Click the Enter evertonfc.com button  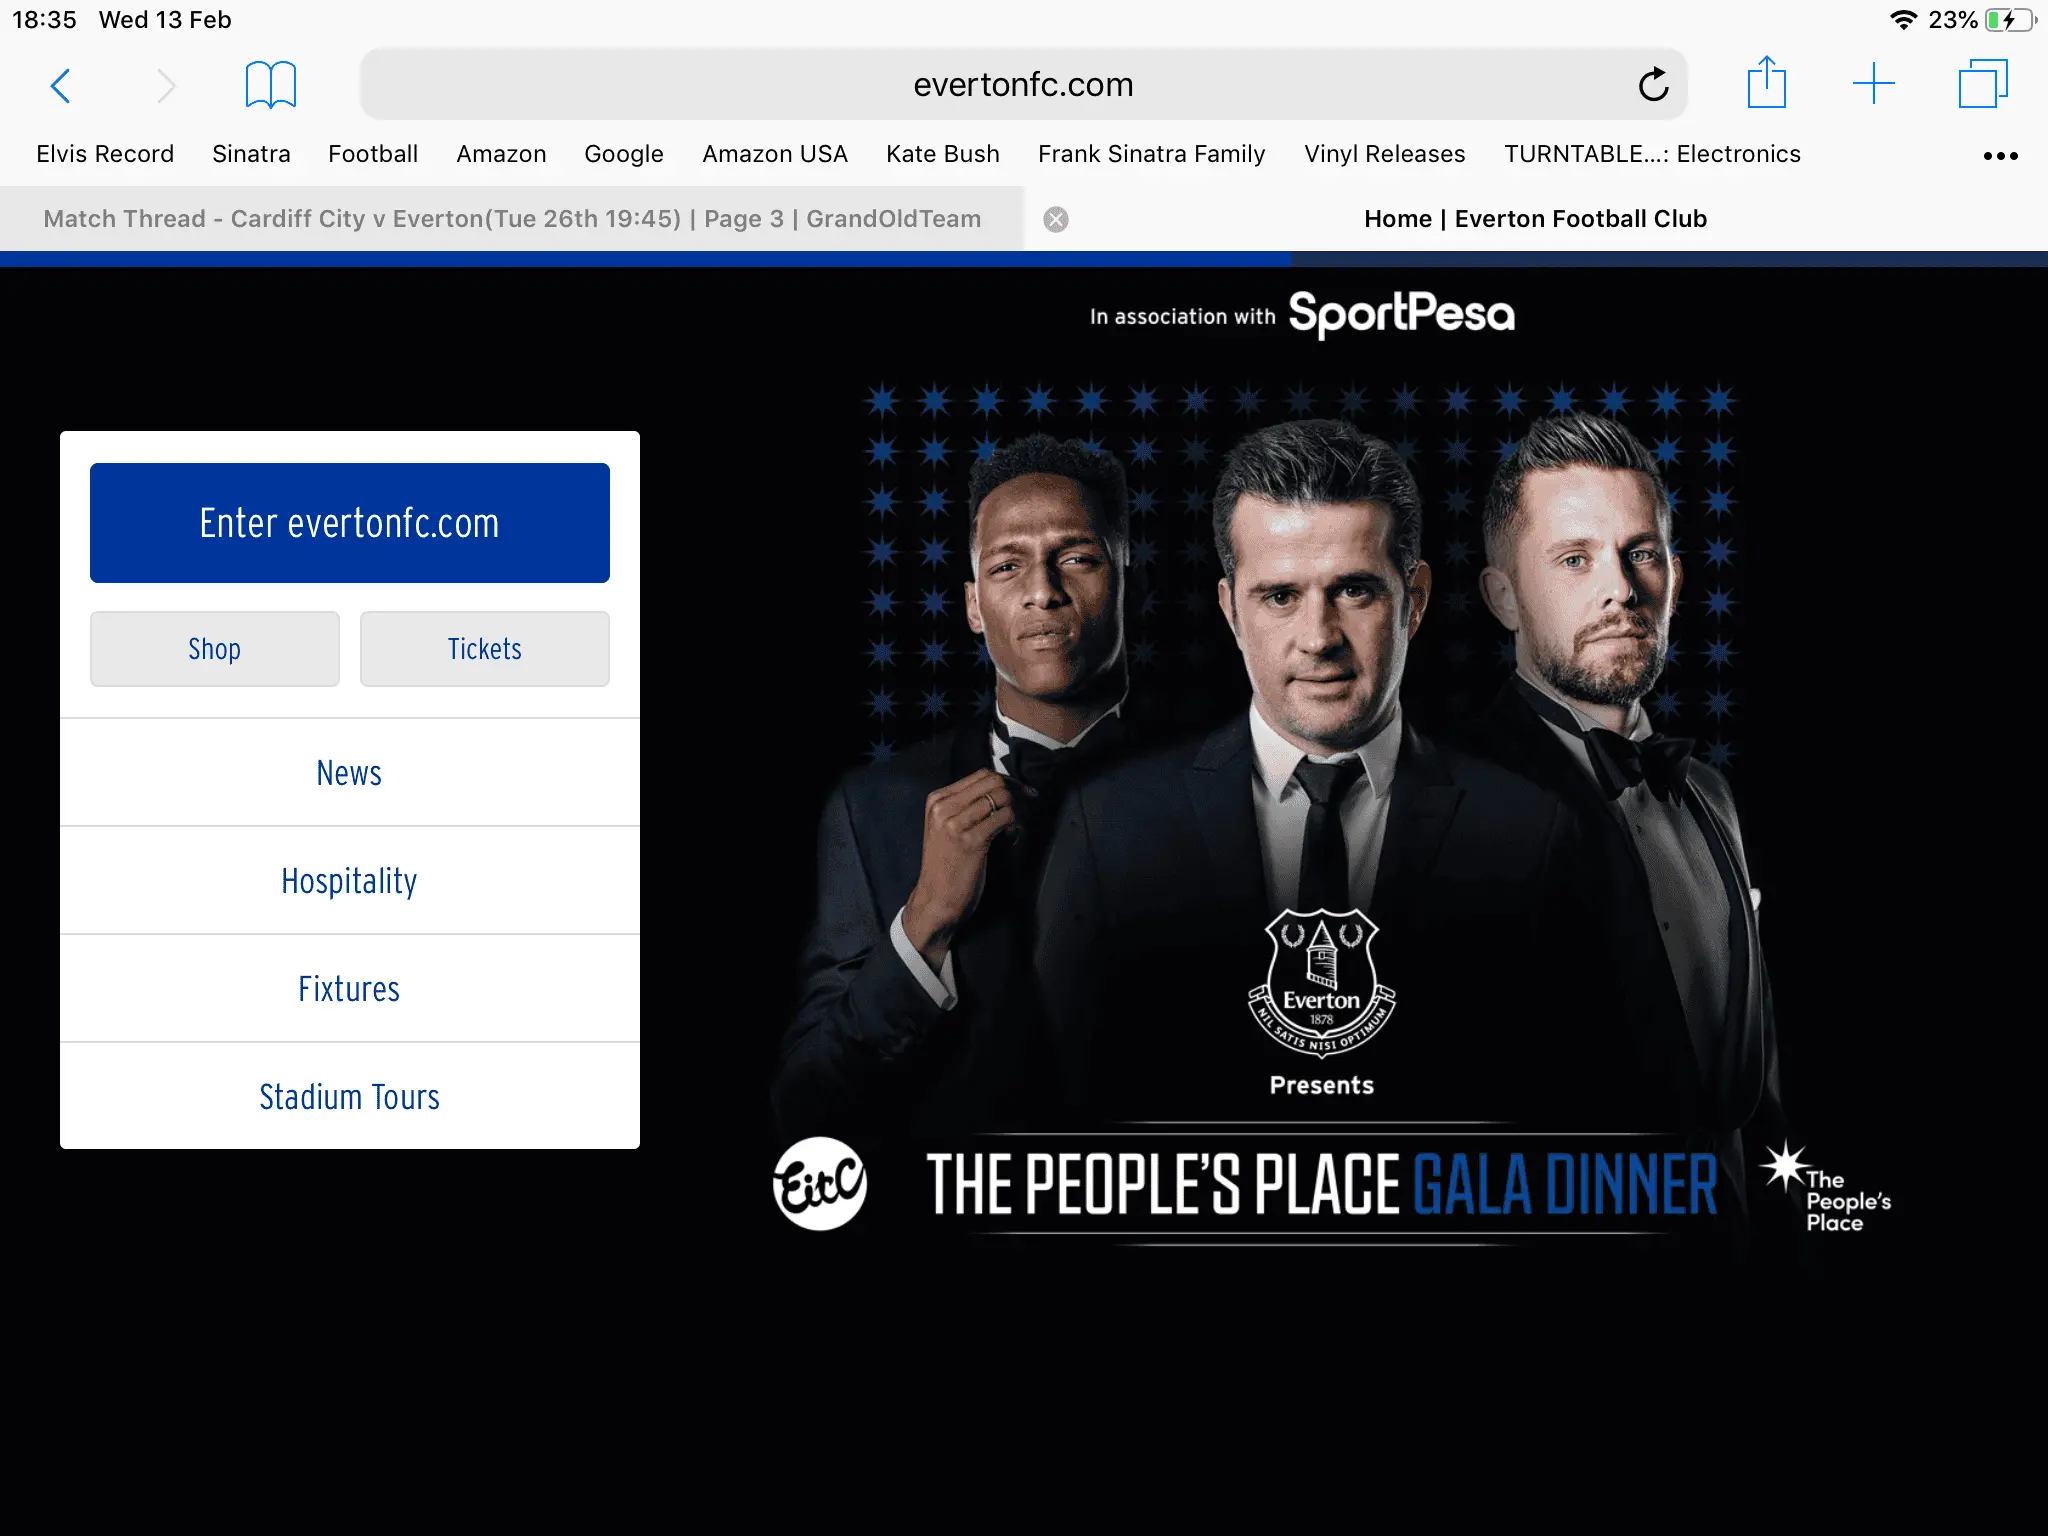[350, 523]
